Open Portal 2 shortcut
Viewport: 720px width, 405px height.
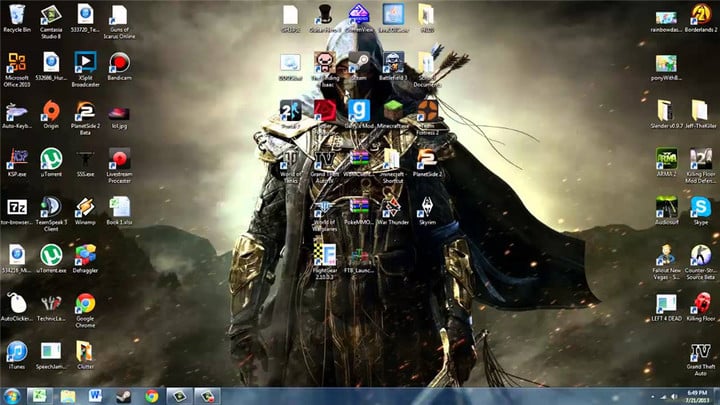291,114
